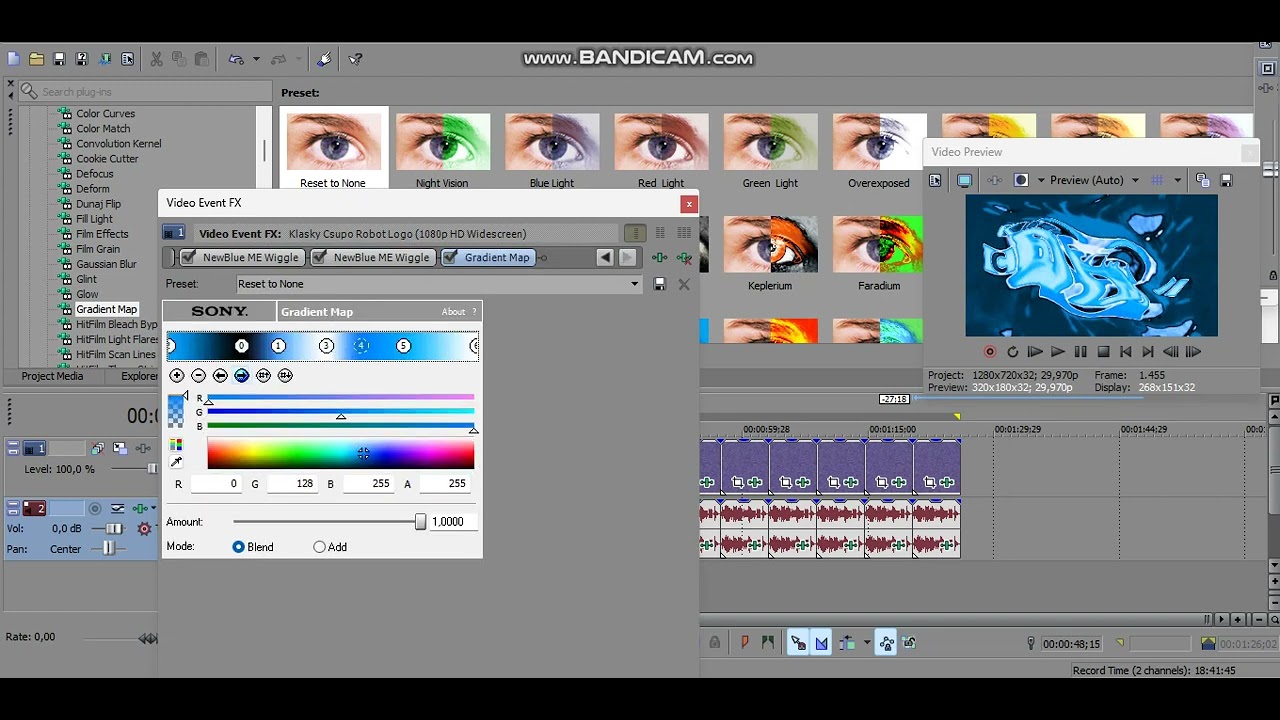Click the About link in Gradient Map
The image size is (1280, 720).
(x=453, y=312)
